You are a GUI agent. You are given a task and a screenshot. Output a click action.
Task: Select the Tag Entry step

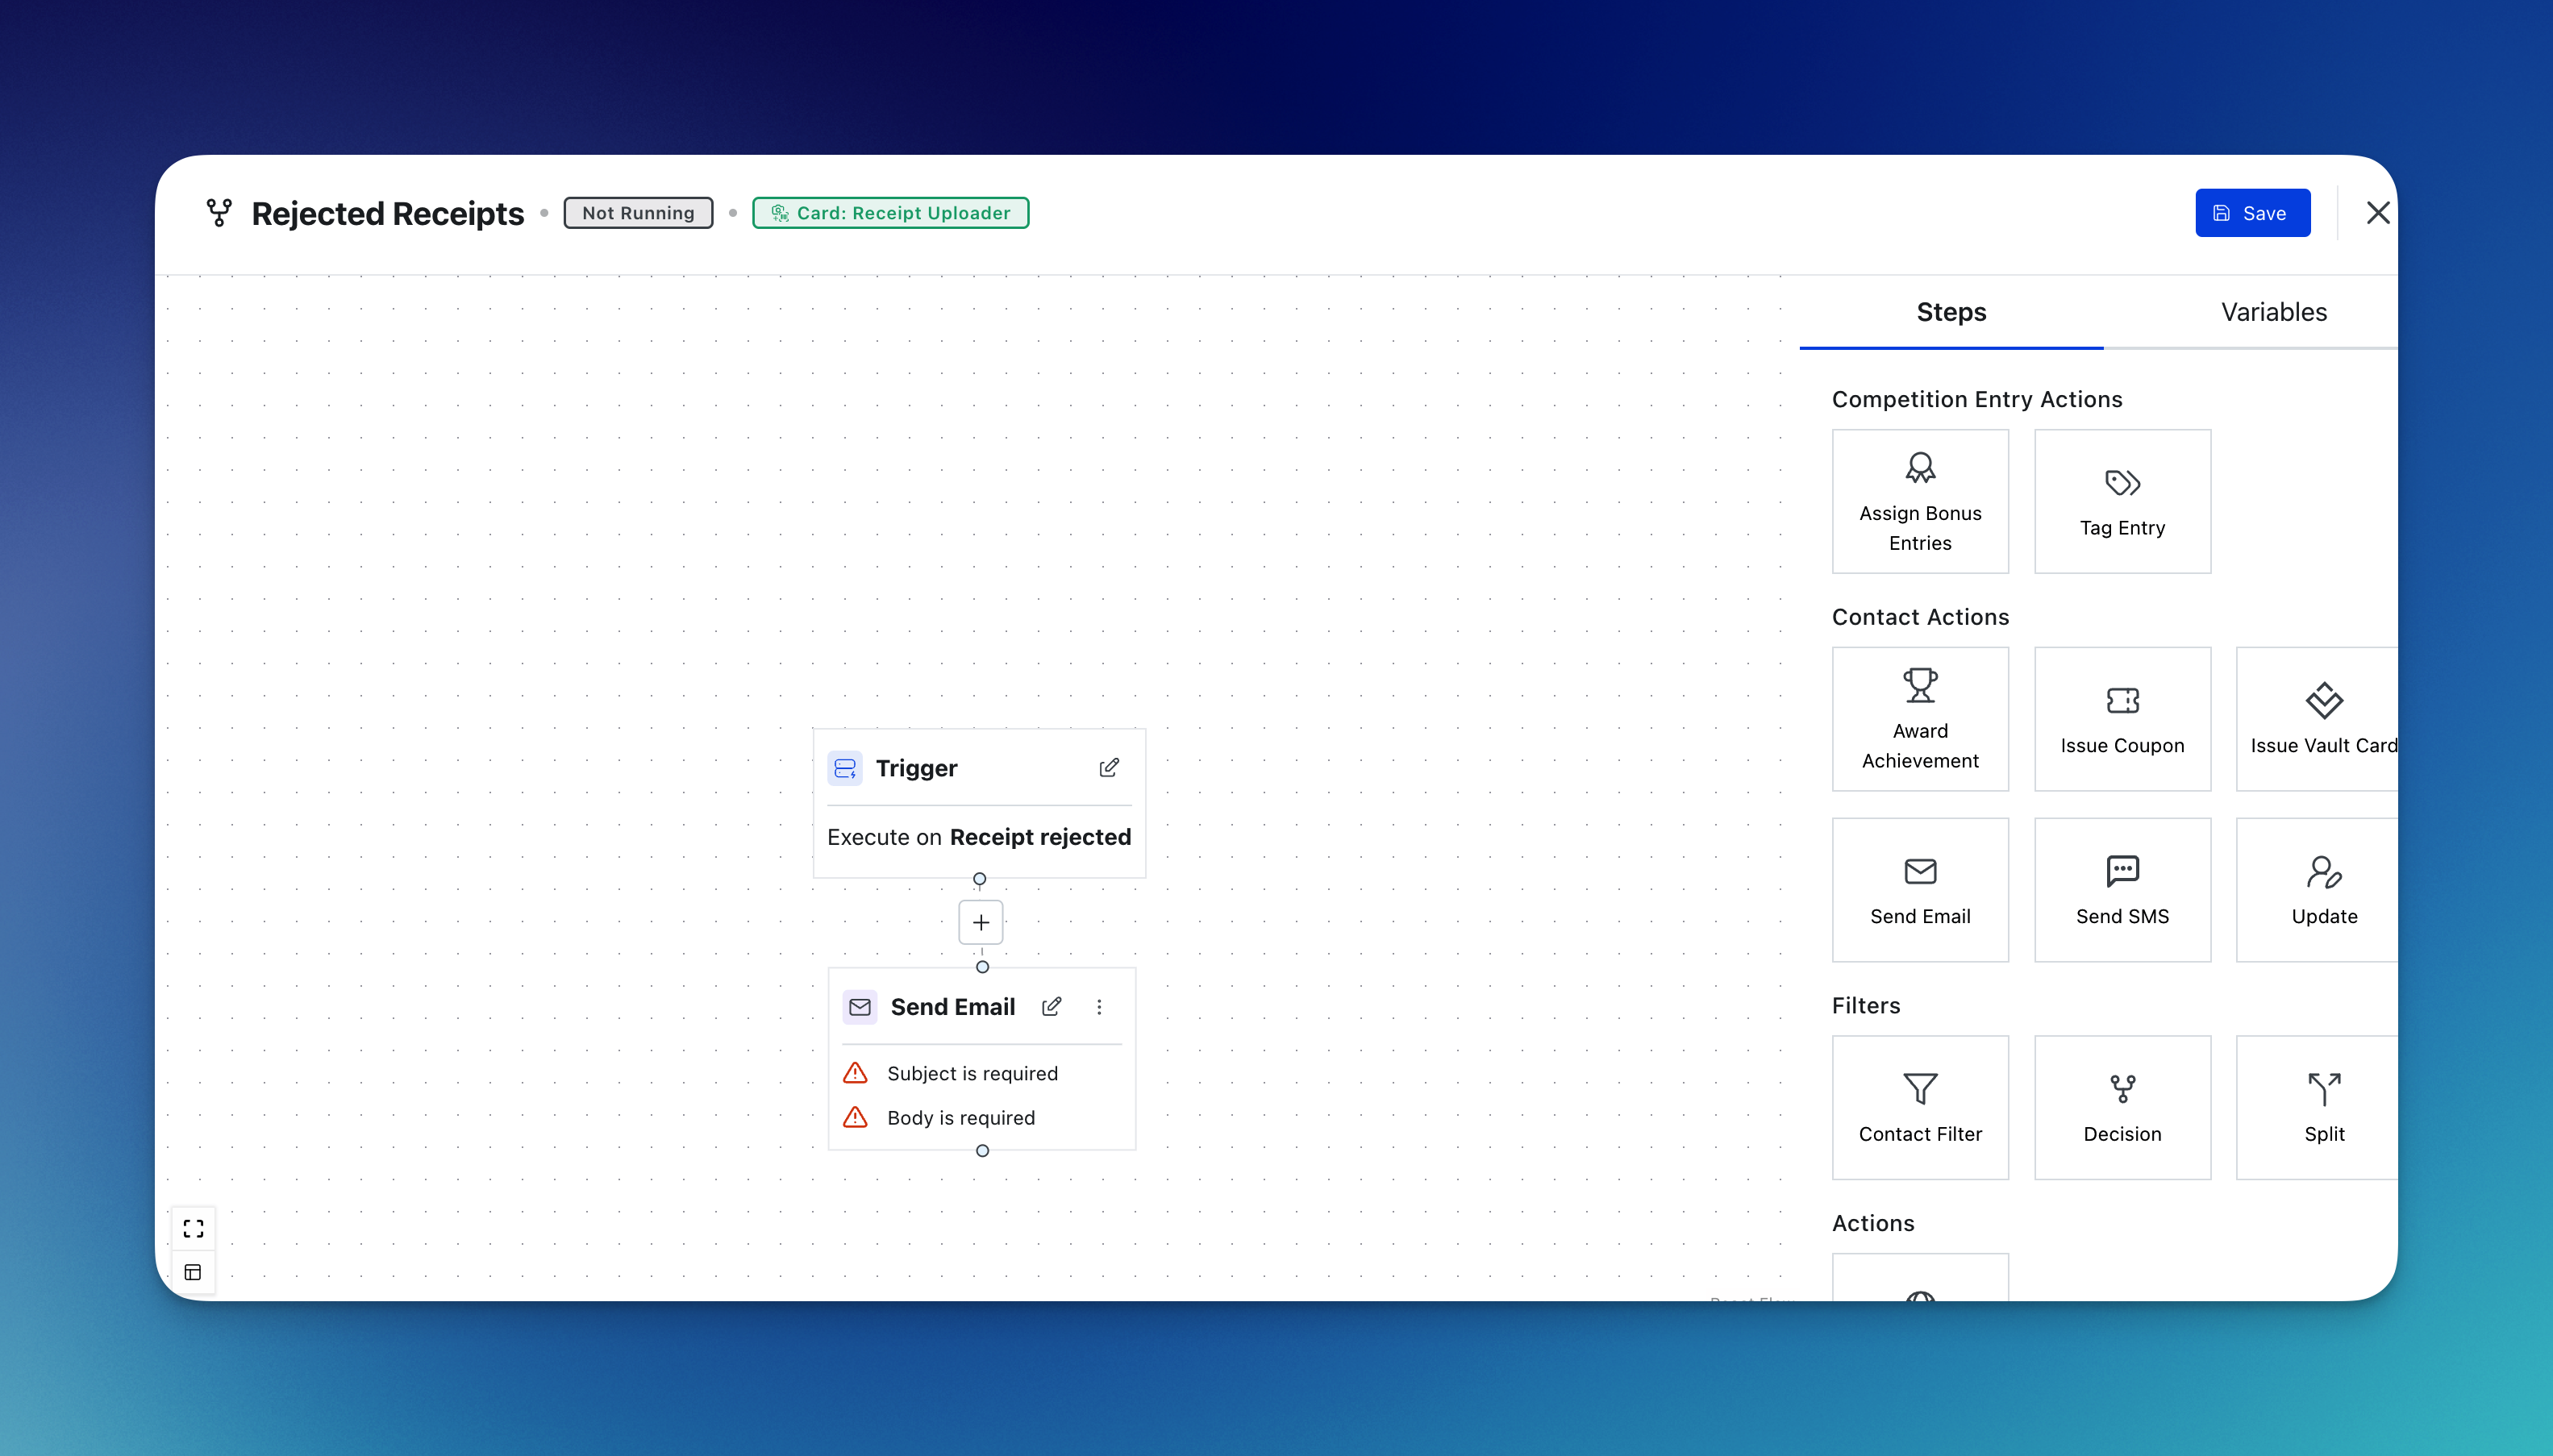pyautogui.click(x=2121, y=501)
